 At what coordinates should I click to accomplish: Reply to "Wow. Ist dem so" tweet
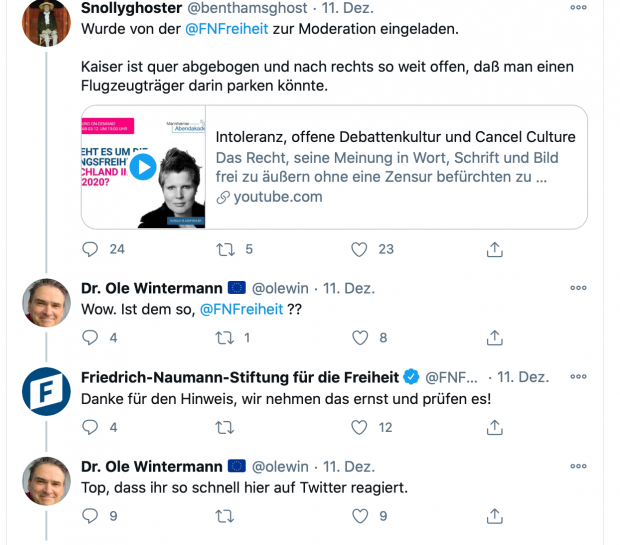(91, 338)
